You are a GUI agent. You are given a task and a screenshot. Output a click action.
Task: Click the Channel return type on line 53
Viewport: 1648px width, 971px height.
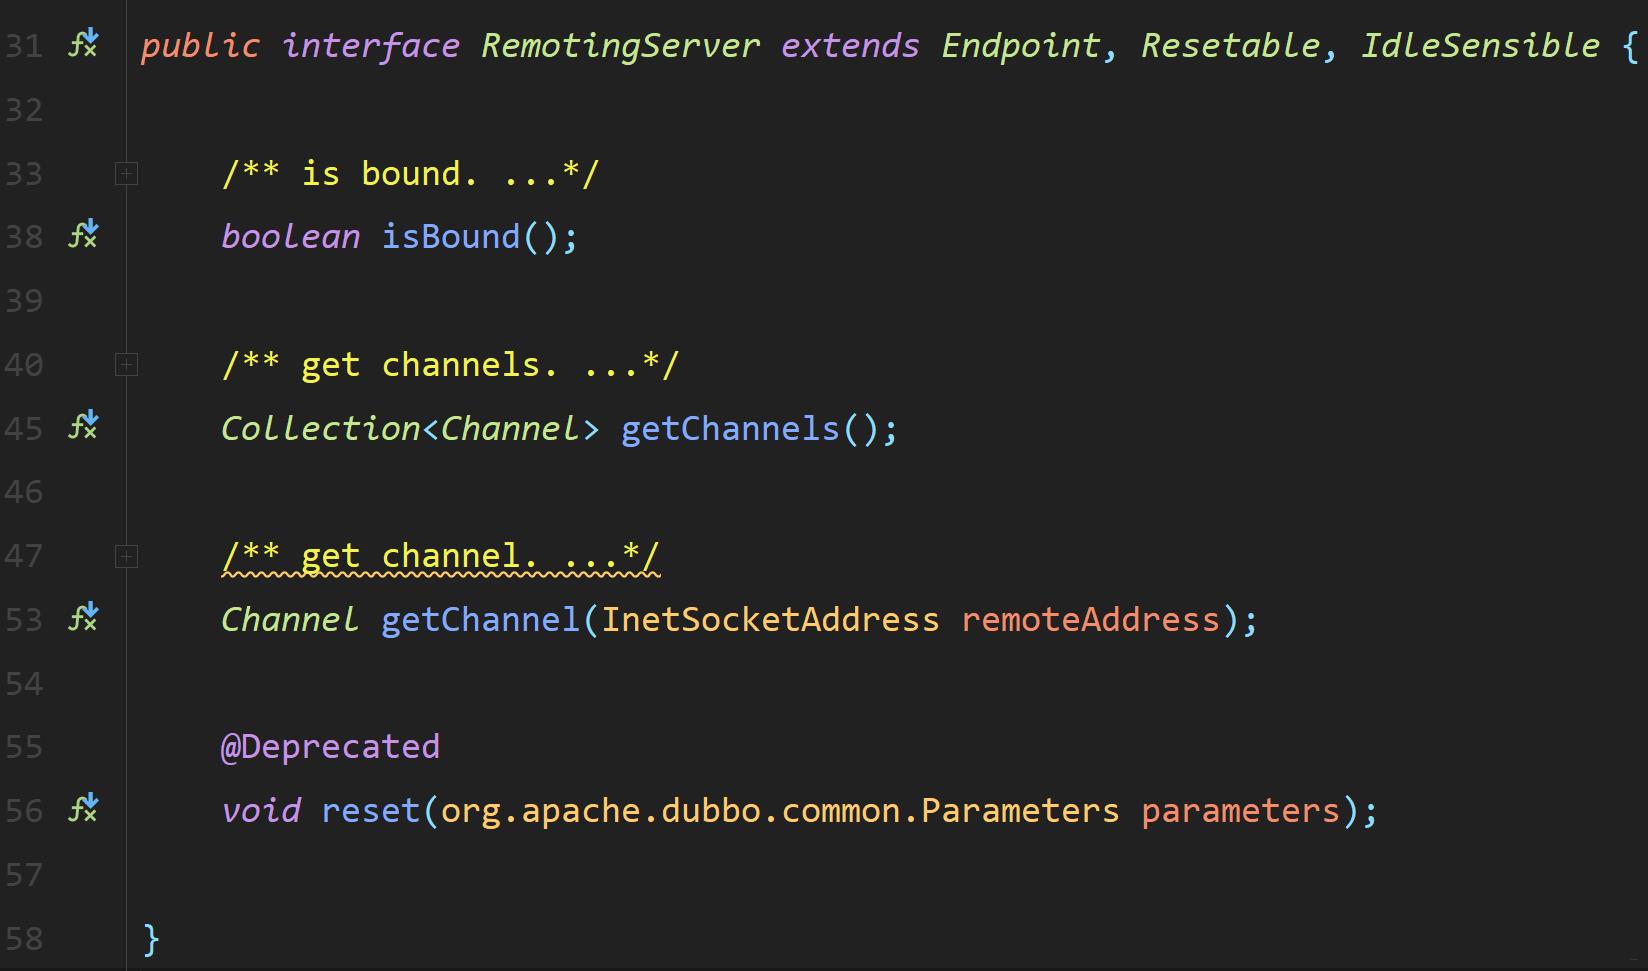[290, 620]
